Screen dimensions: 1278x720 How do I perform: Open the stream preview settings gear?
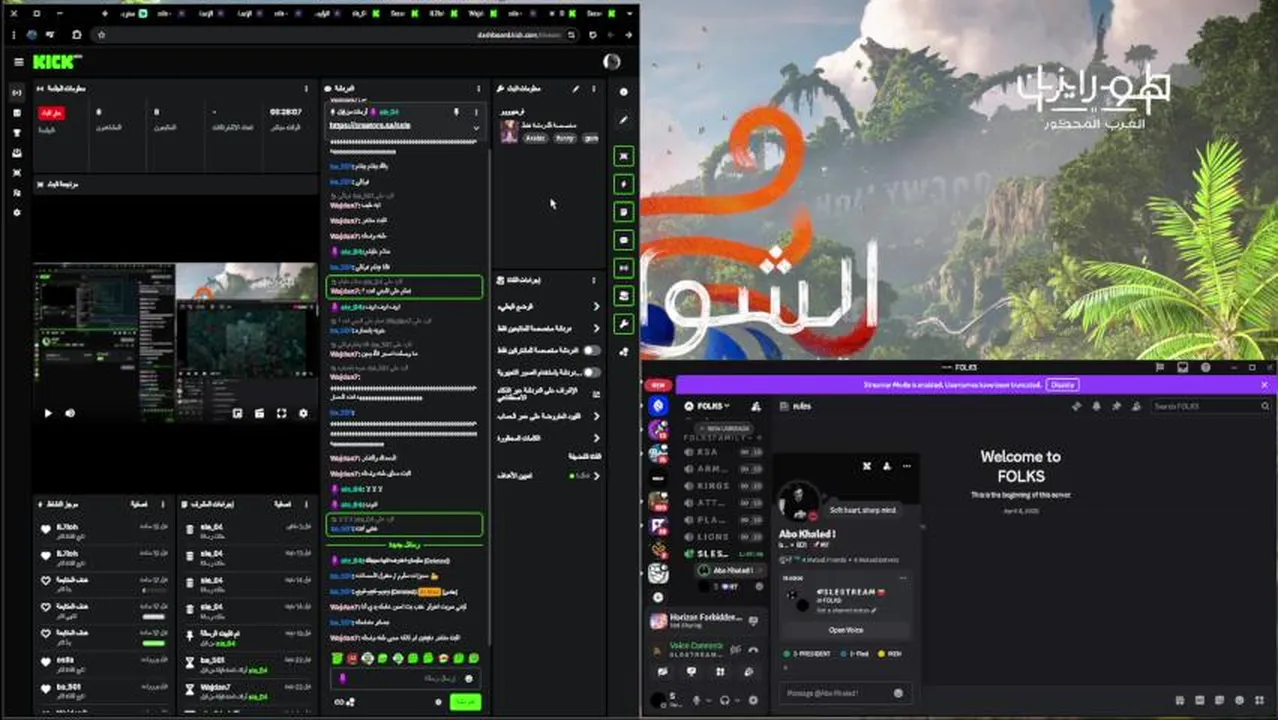pyautogui.click(x=303, y=413)
